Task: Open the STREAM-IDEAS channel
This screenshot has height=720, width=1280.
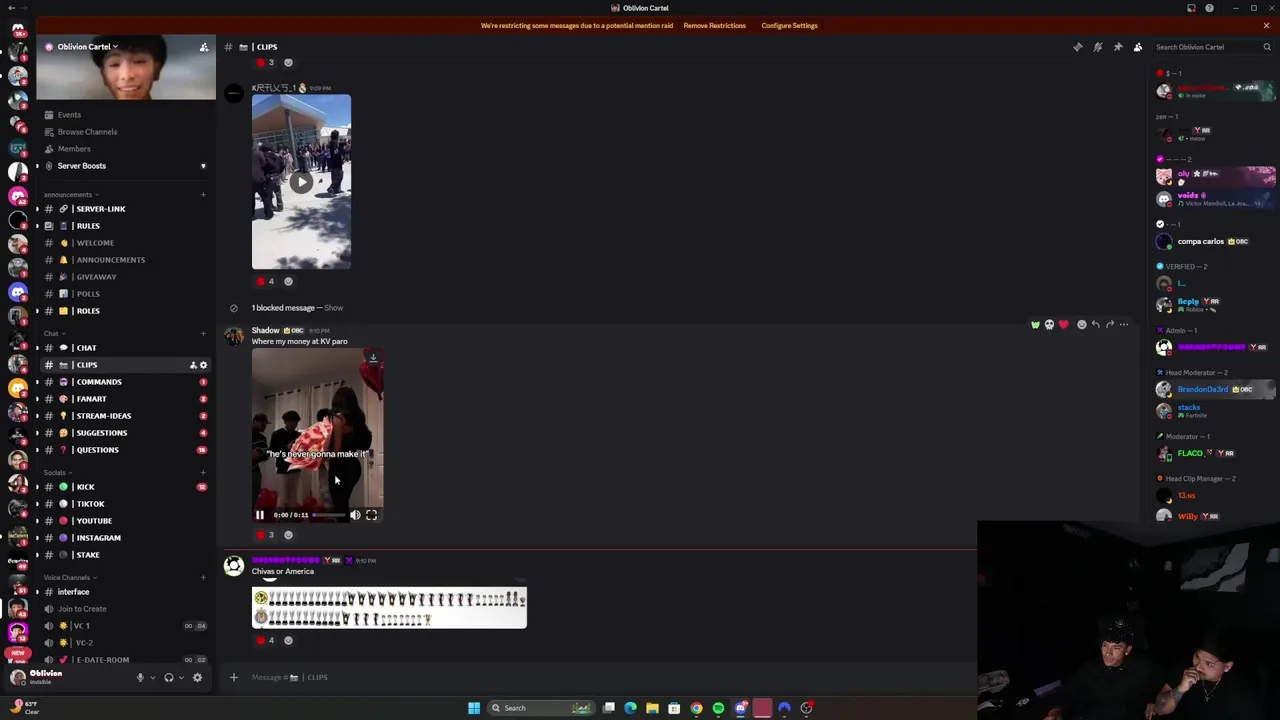Action: coord(103,416)
